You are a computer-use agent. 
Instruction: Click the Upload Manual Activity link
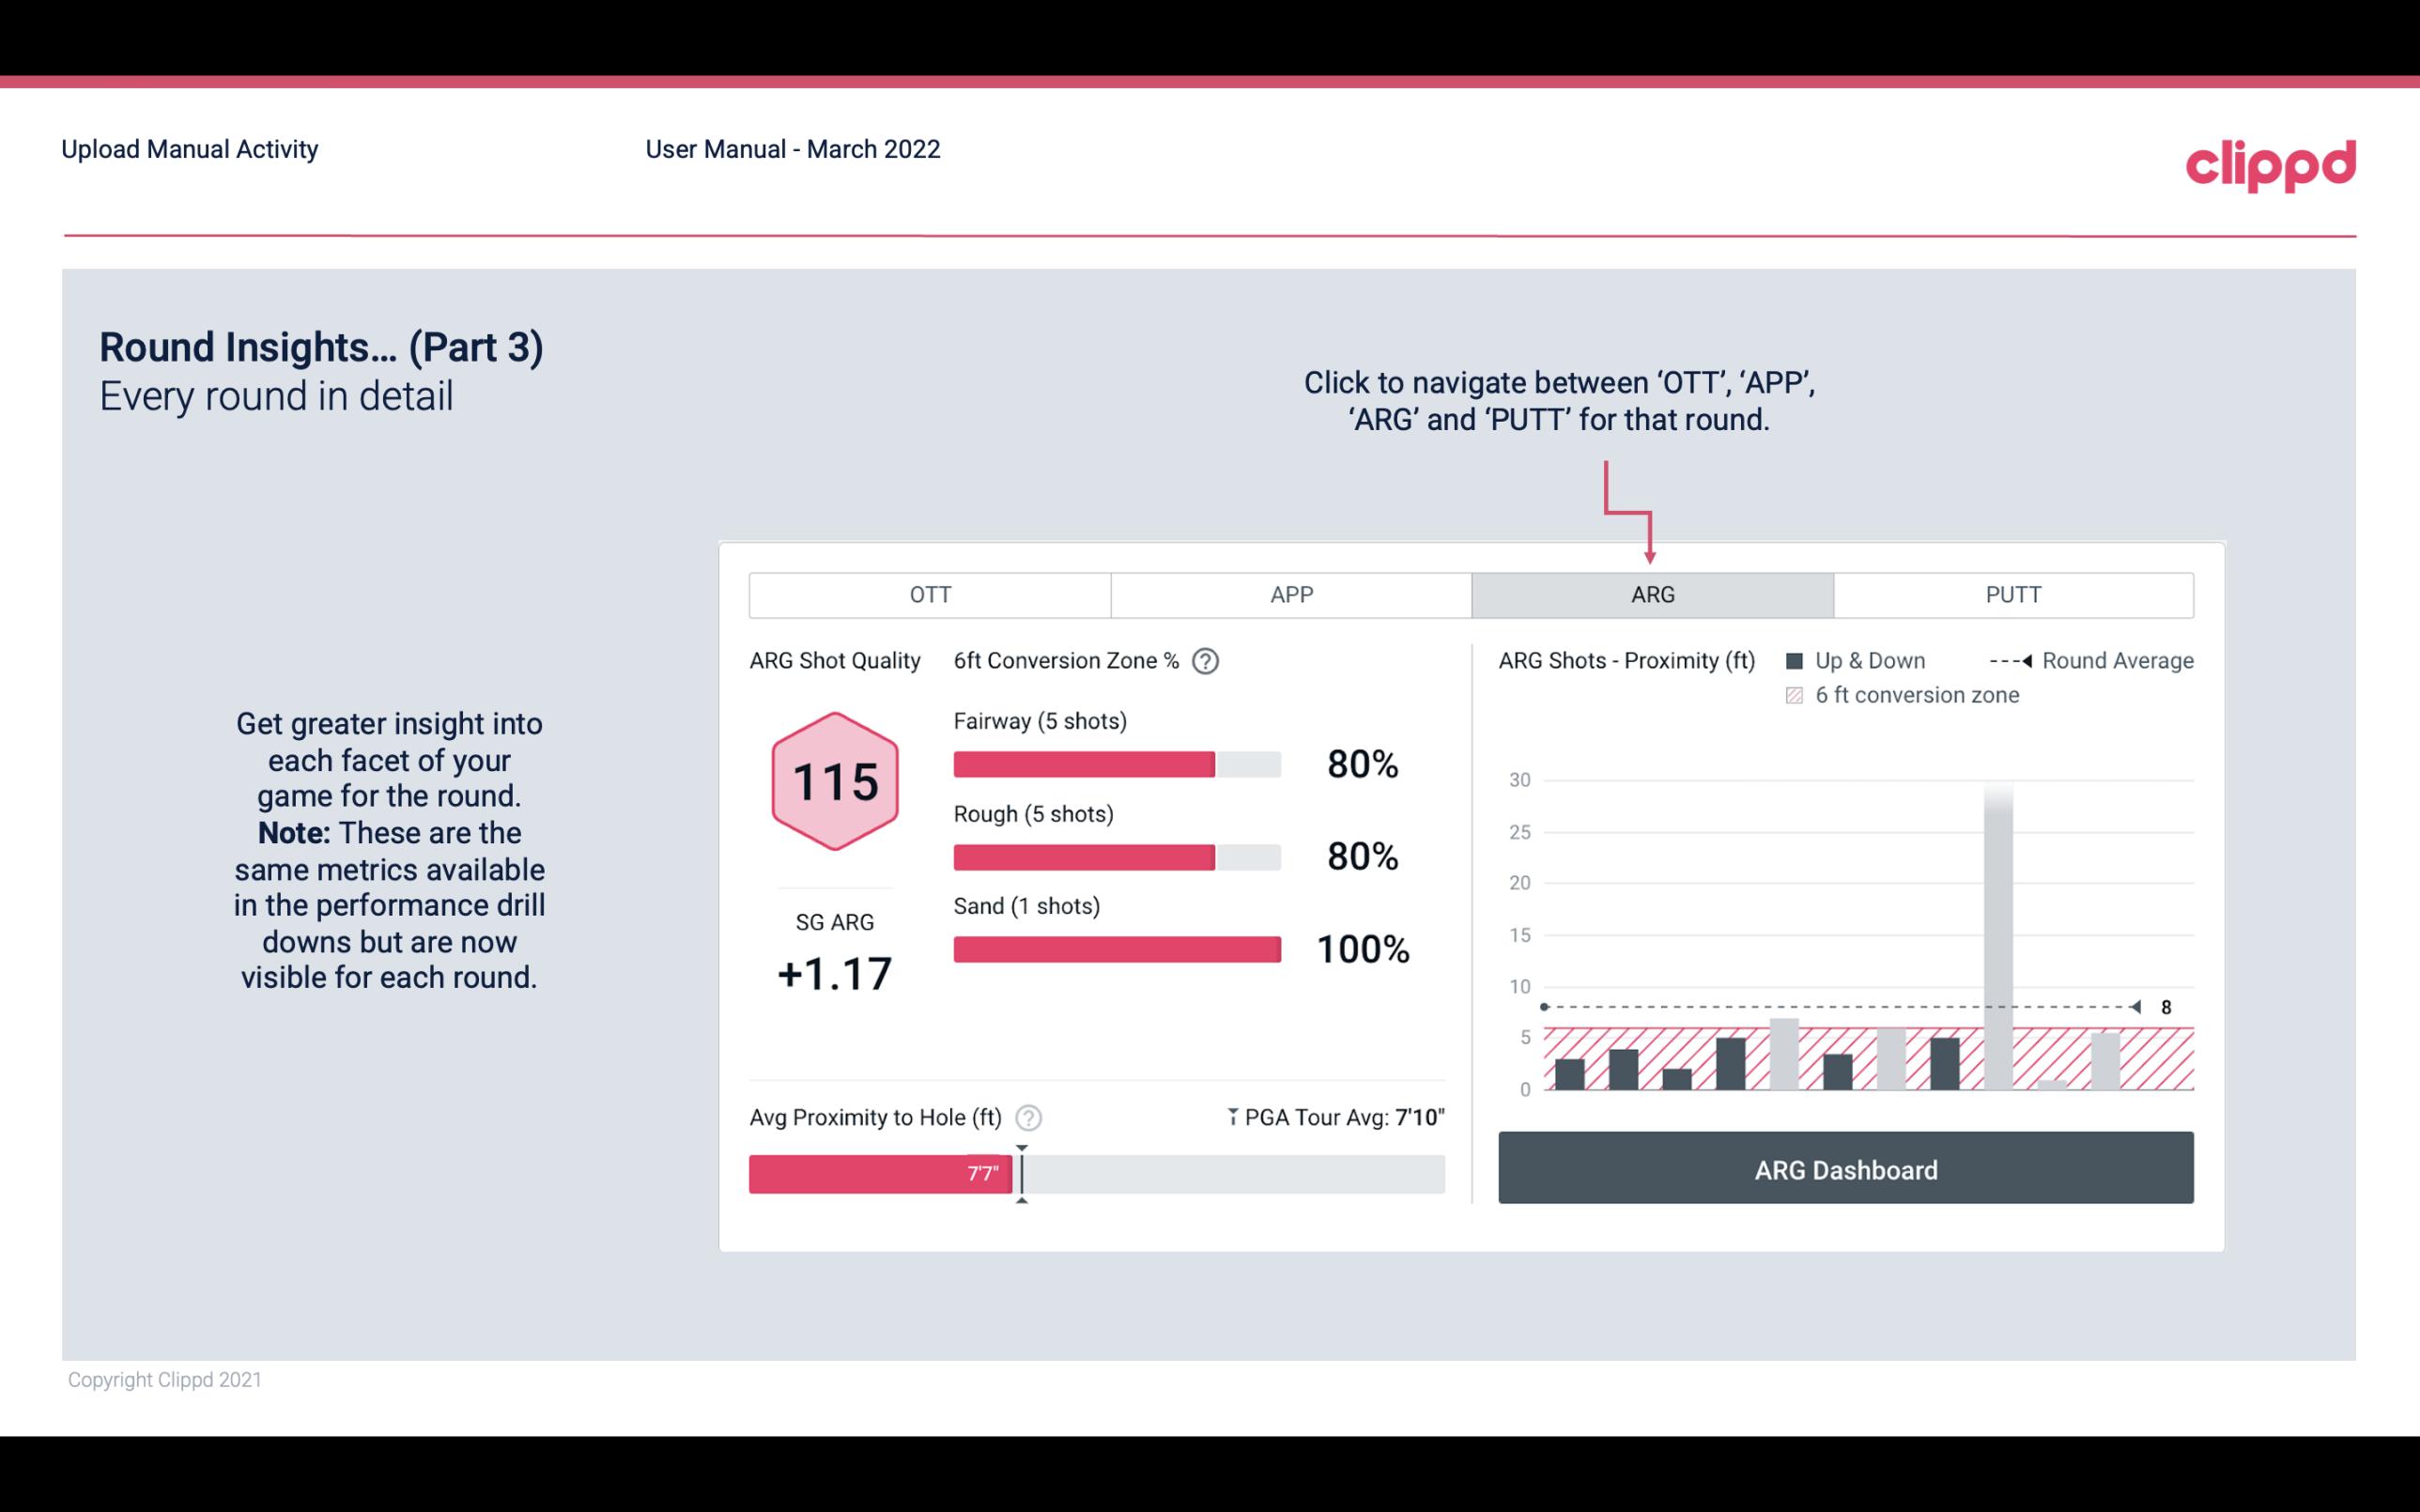188,148
